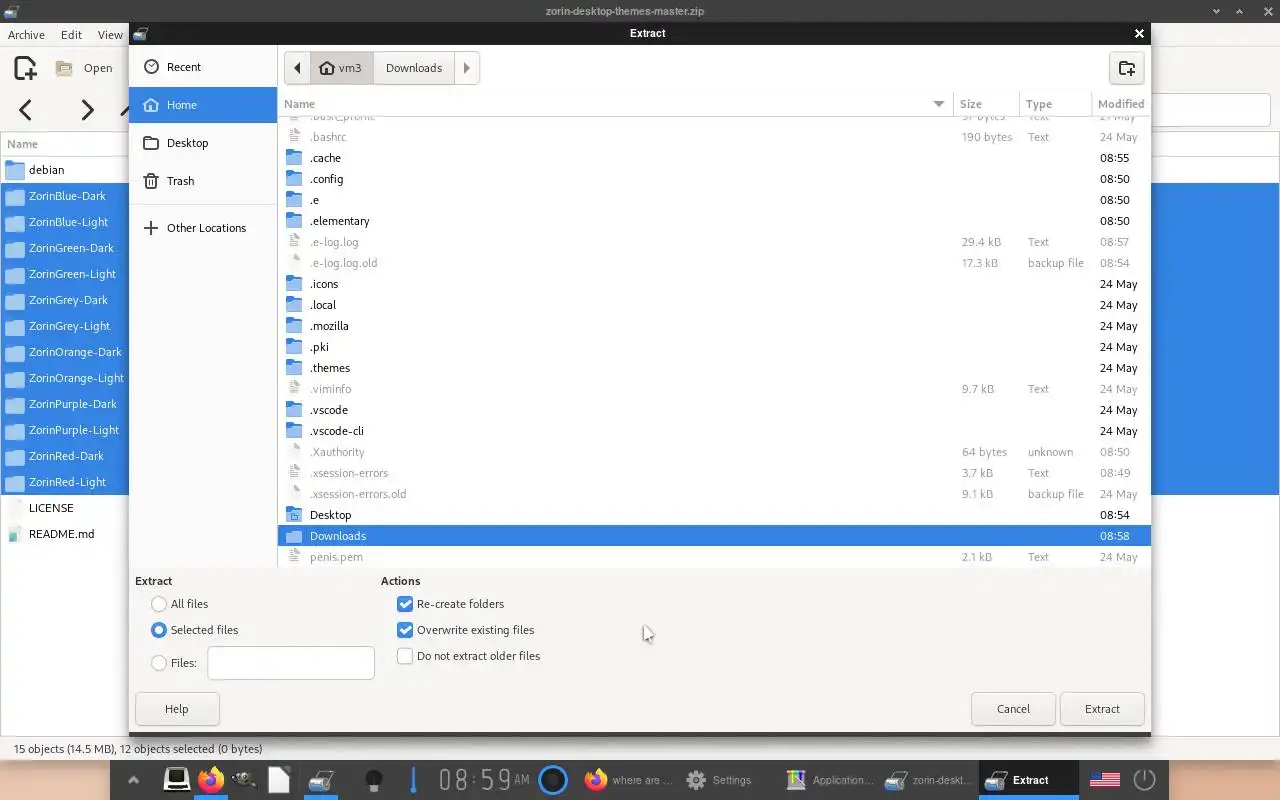Select the debian folder in archive window

65,170
